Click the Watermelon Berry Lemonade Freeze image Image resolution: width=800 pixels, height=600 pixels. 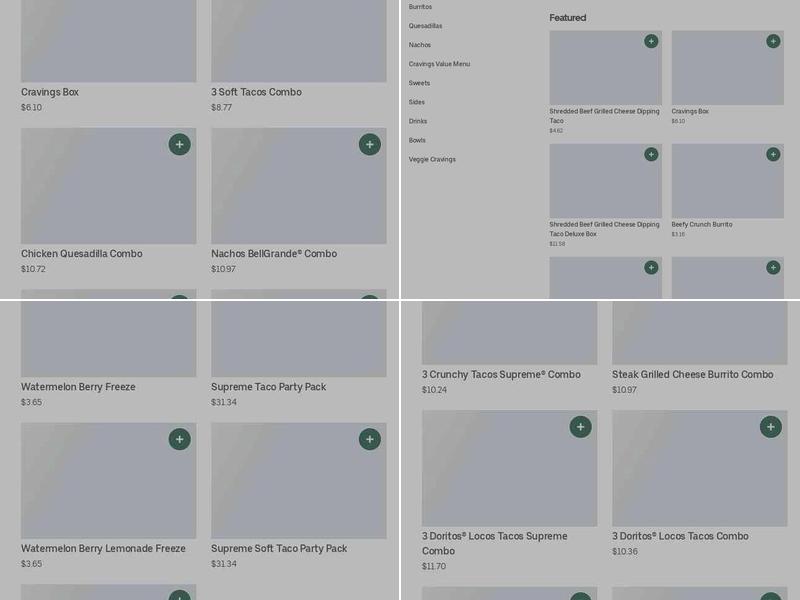click(109, 481)
